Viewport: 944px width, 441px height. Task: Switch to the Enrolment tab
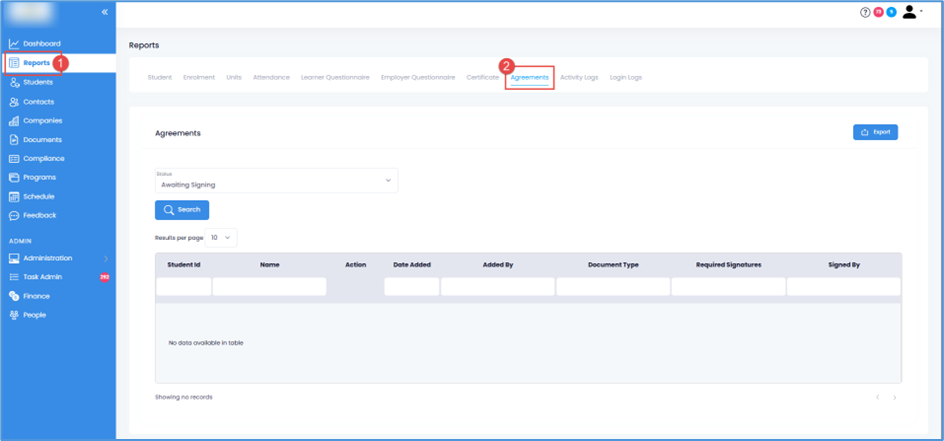pyautogui.click(x=199, y=77)
